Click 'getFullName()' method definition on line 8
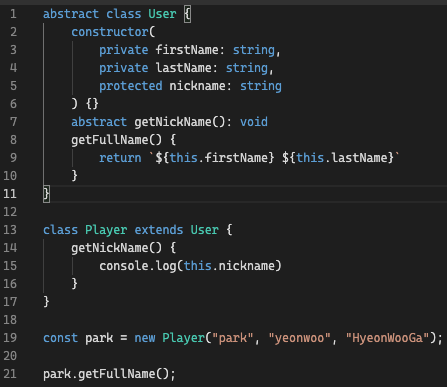This screenshot has height=387, width=447. coord(116,140)
